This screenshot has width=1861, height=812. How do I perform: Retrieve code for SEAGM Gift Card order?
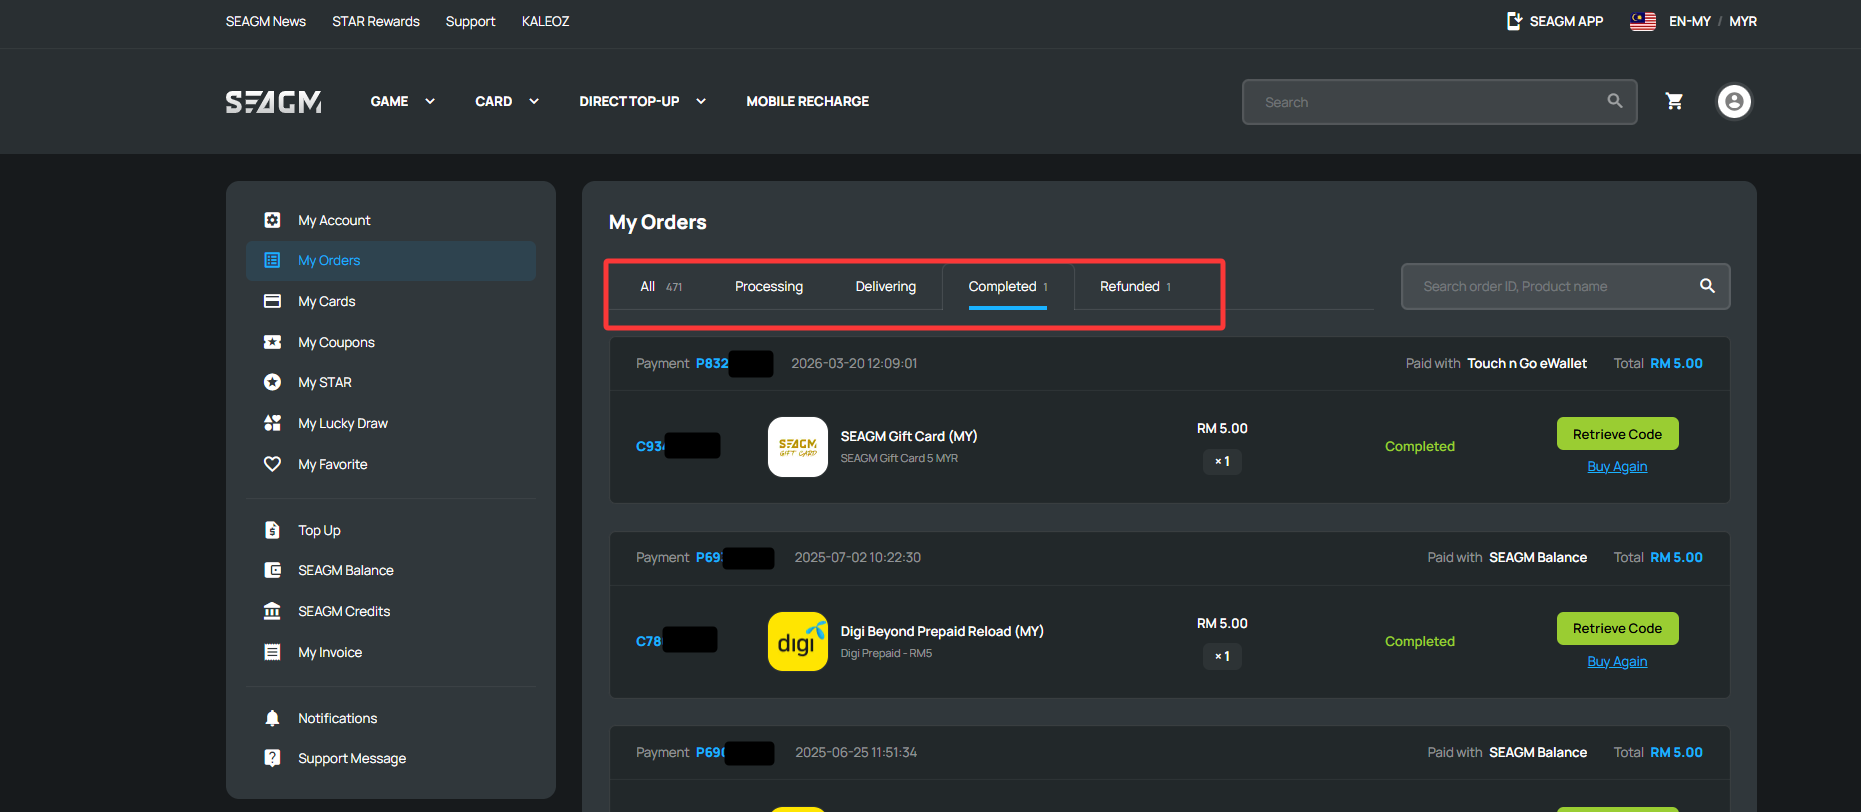tap(1617, 434)
